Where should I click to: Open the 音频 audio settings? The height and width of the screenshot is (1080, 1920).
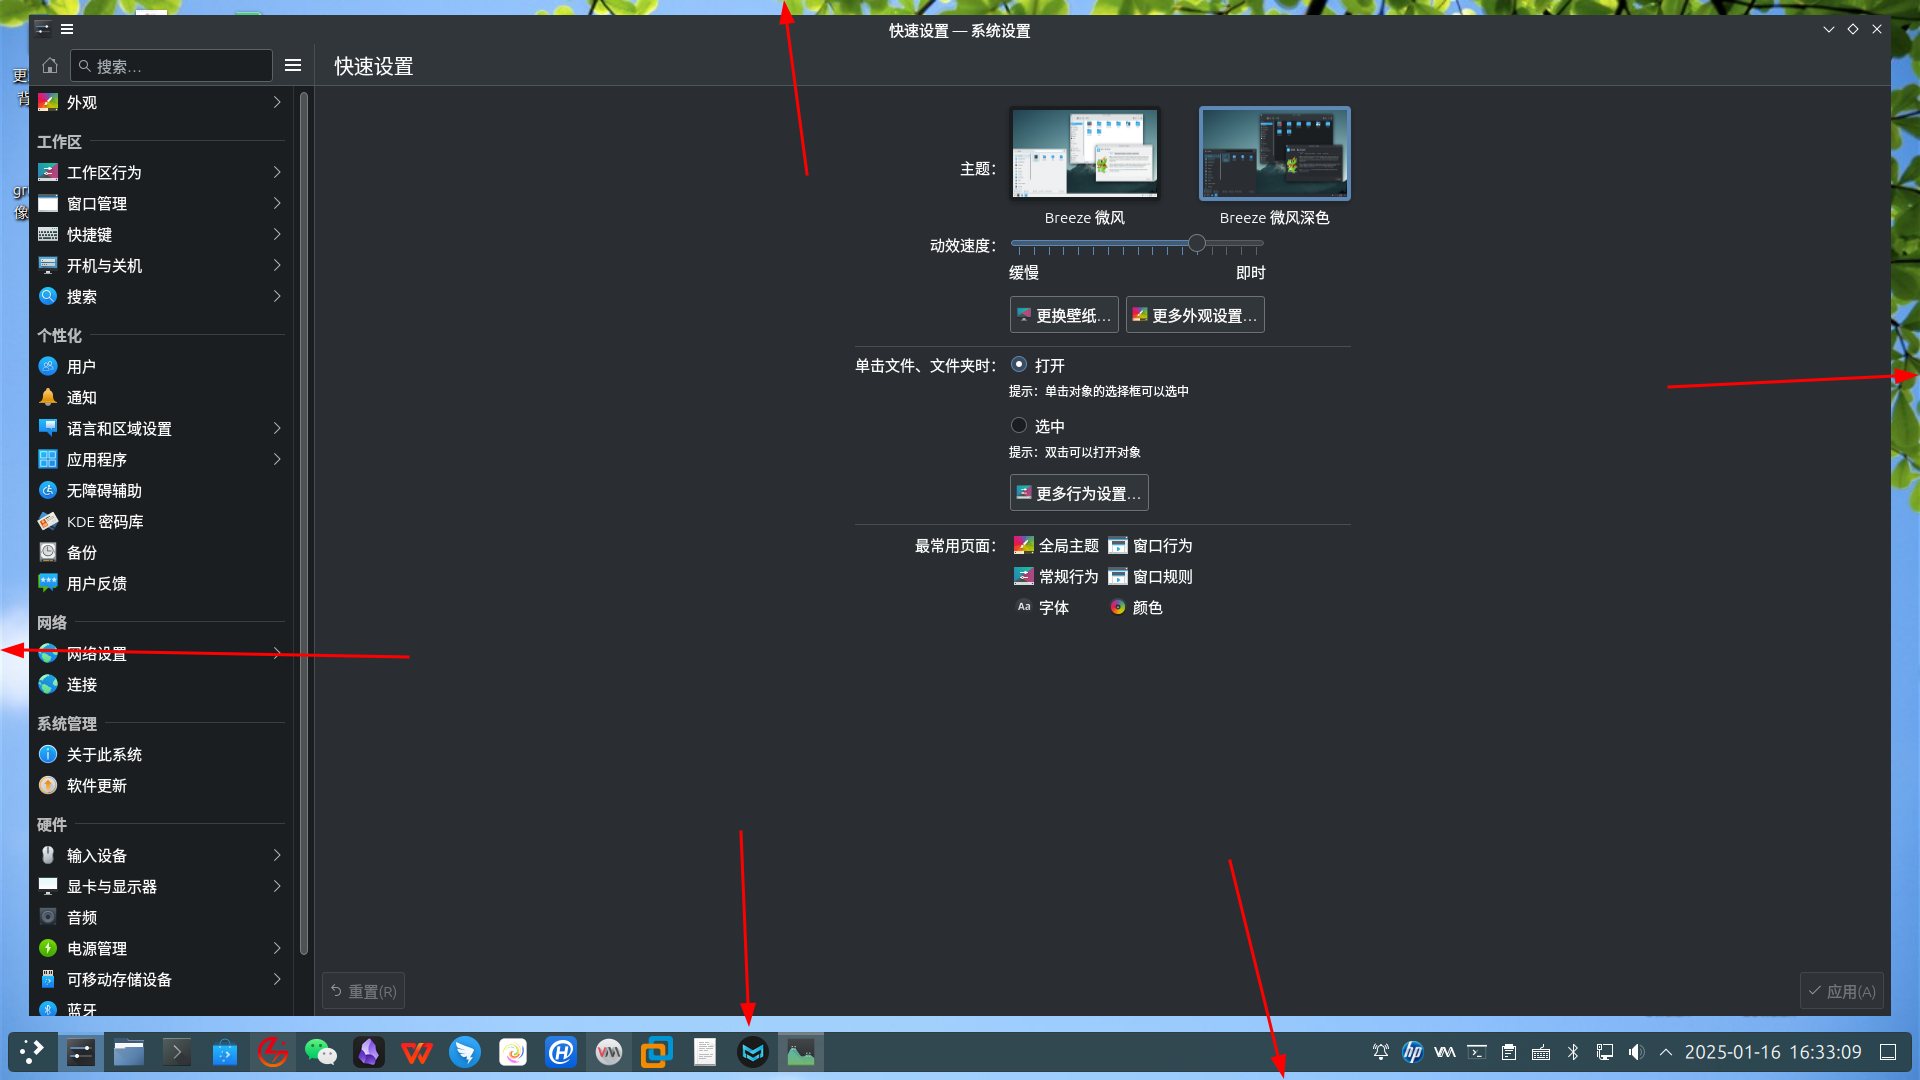pos(161,918)
